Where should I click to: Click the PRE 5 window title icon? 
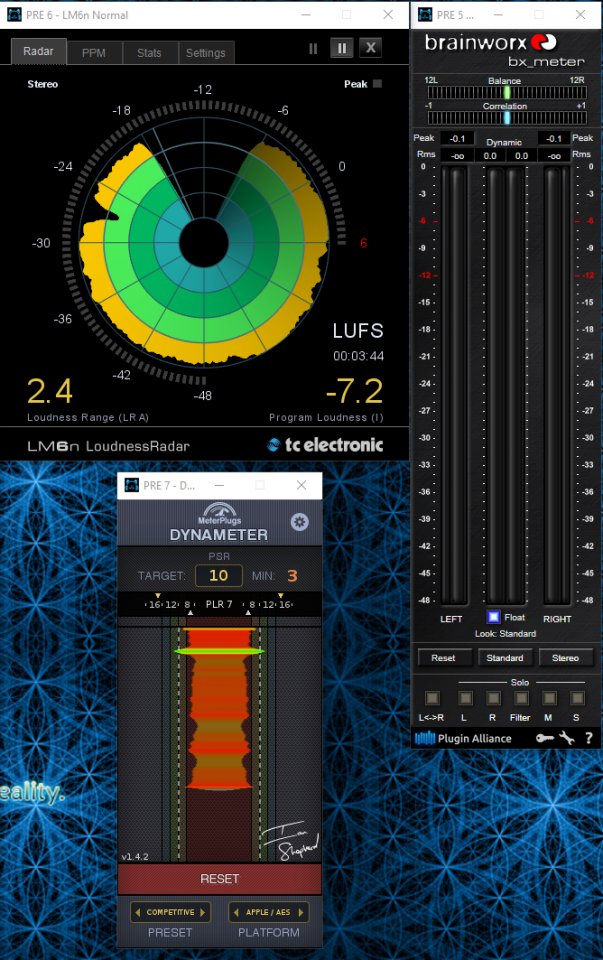pos(425,15)
